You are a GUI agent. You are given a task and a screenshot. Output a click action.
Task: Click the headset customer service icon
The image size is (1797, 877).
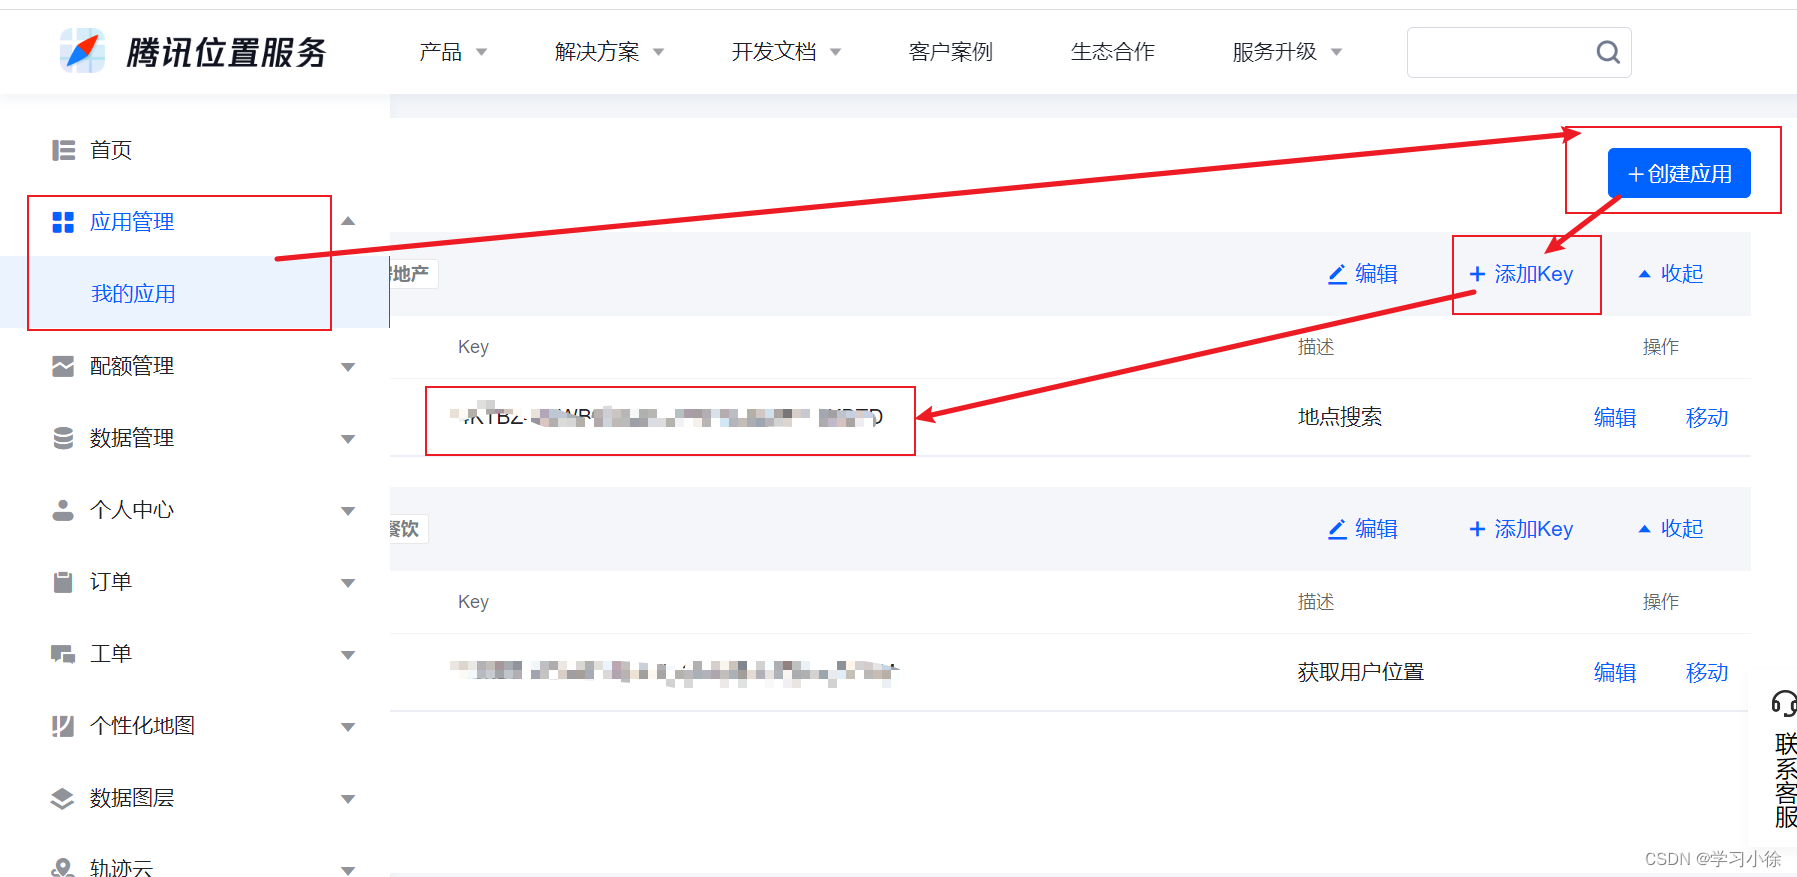(1784, 704)
